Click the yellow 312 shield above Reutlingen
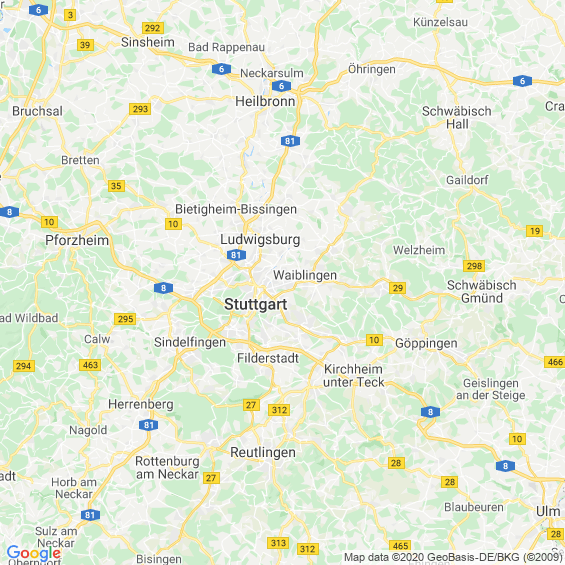 [279, 410]
